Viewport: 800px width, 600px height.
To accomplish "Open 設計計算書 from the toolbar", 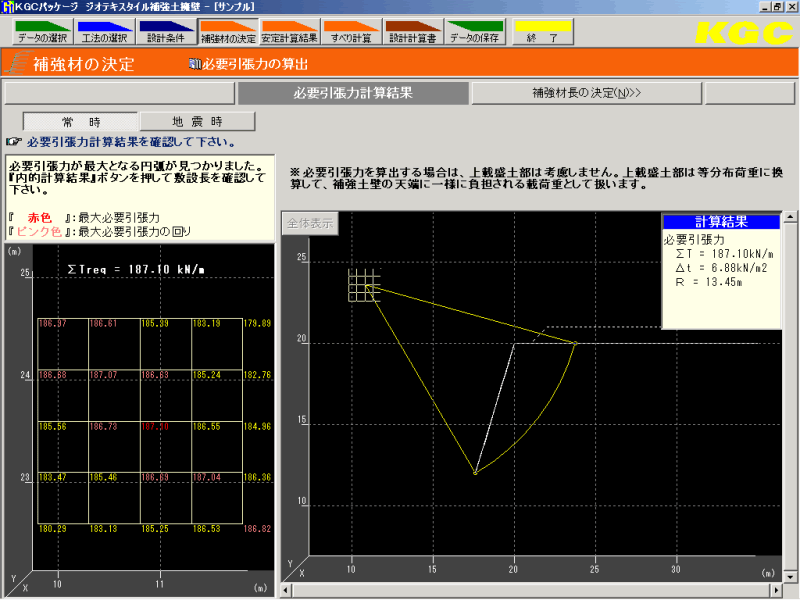I will pyautogui.click(x=414, y=33).
